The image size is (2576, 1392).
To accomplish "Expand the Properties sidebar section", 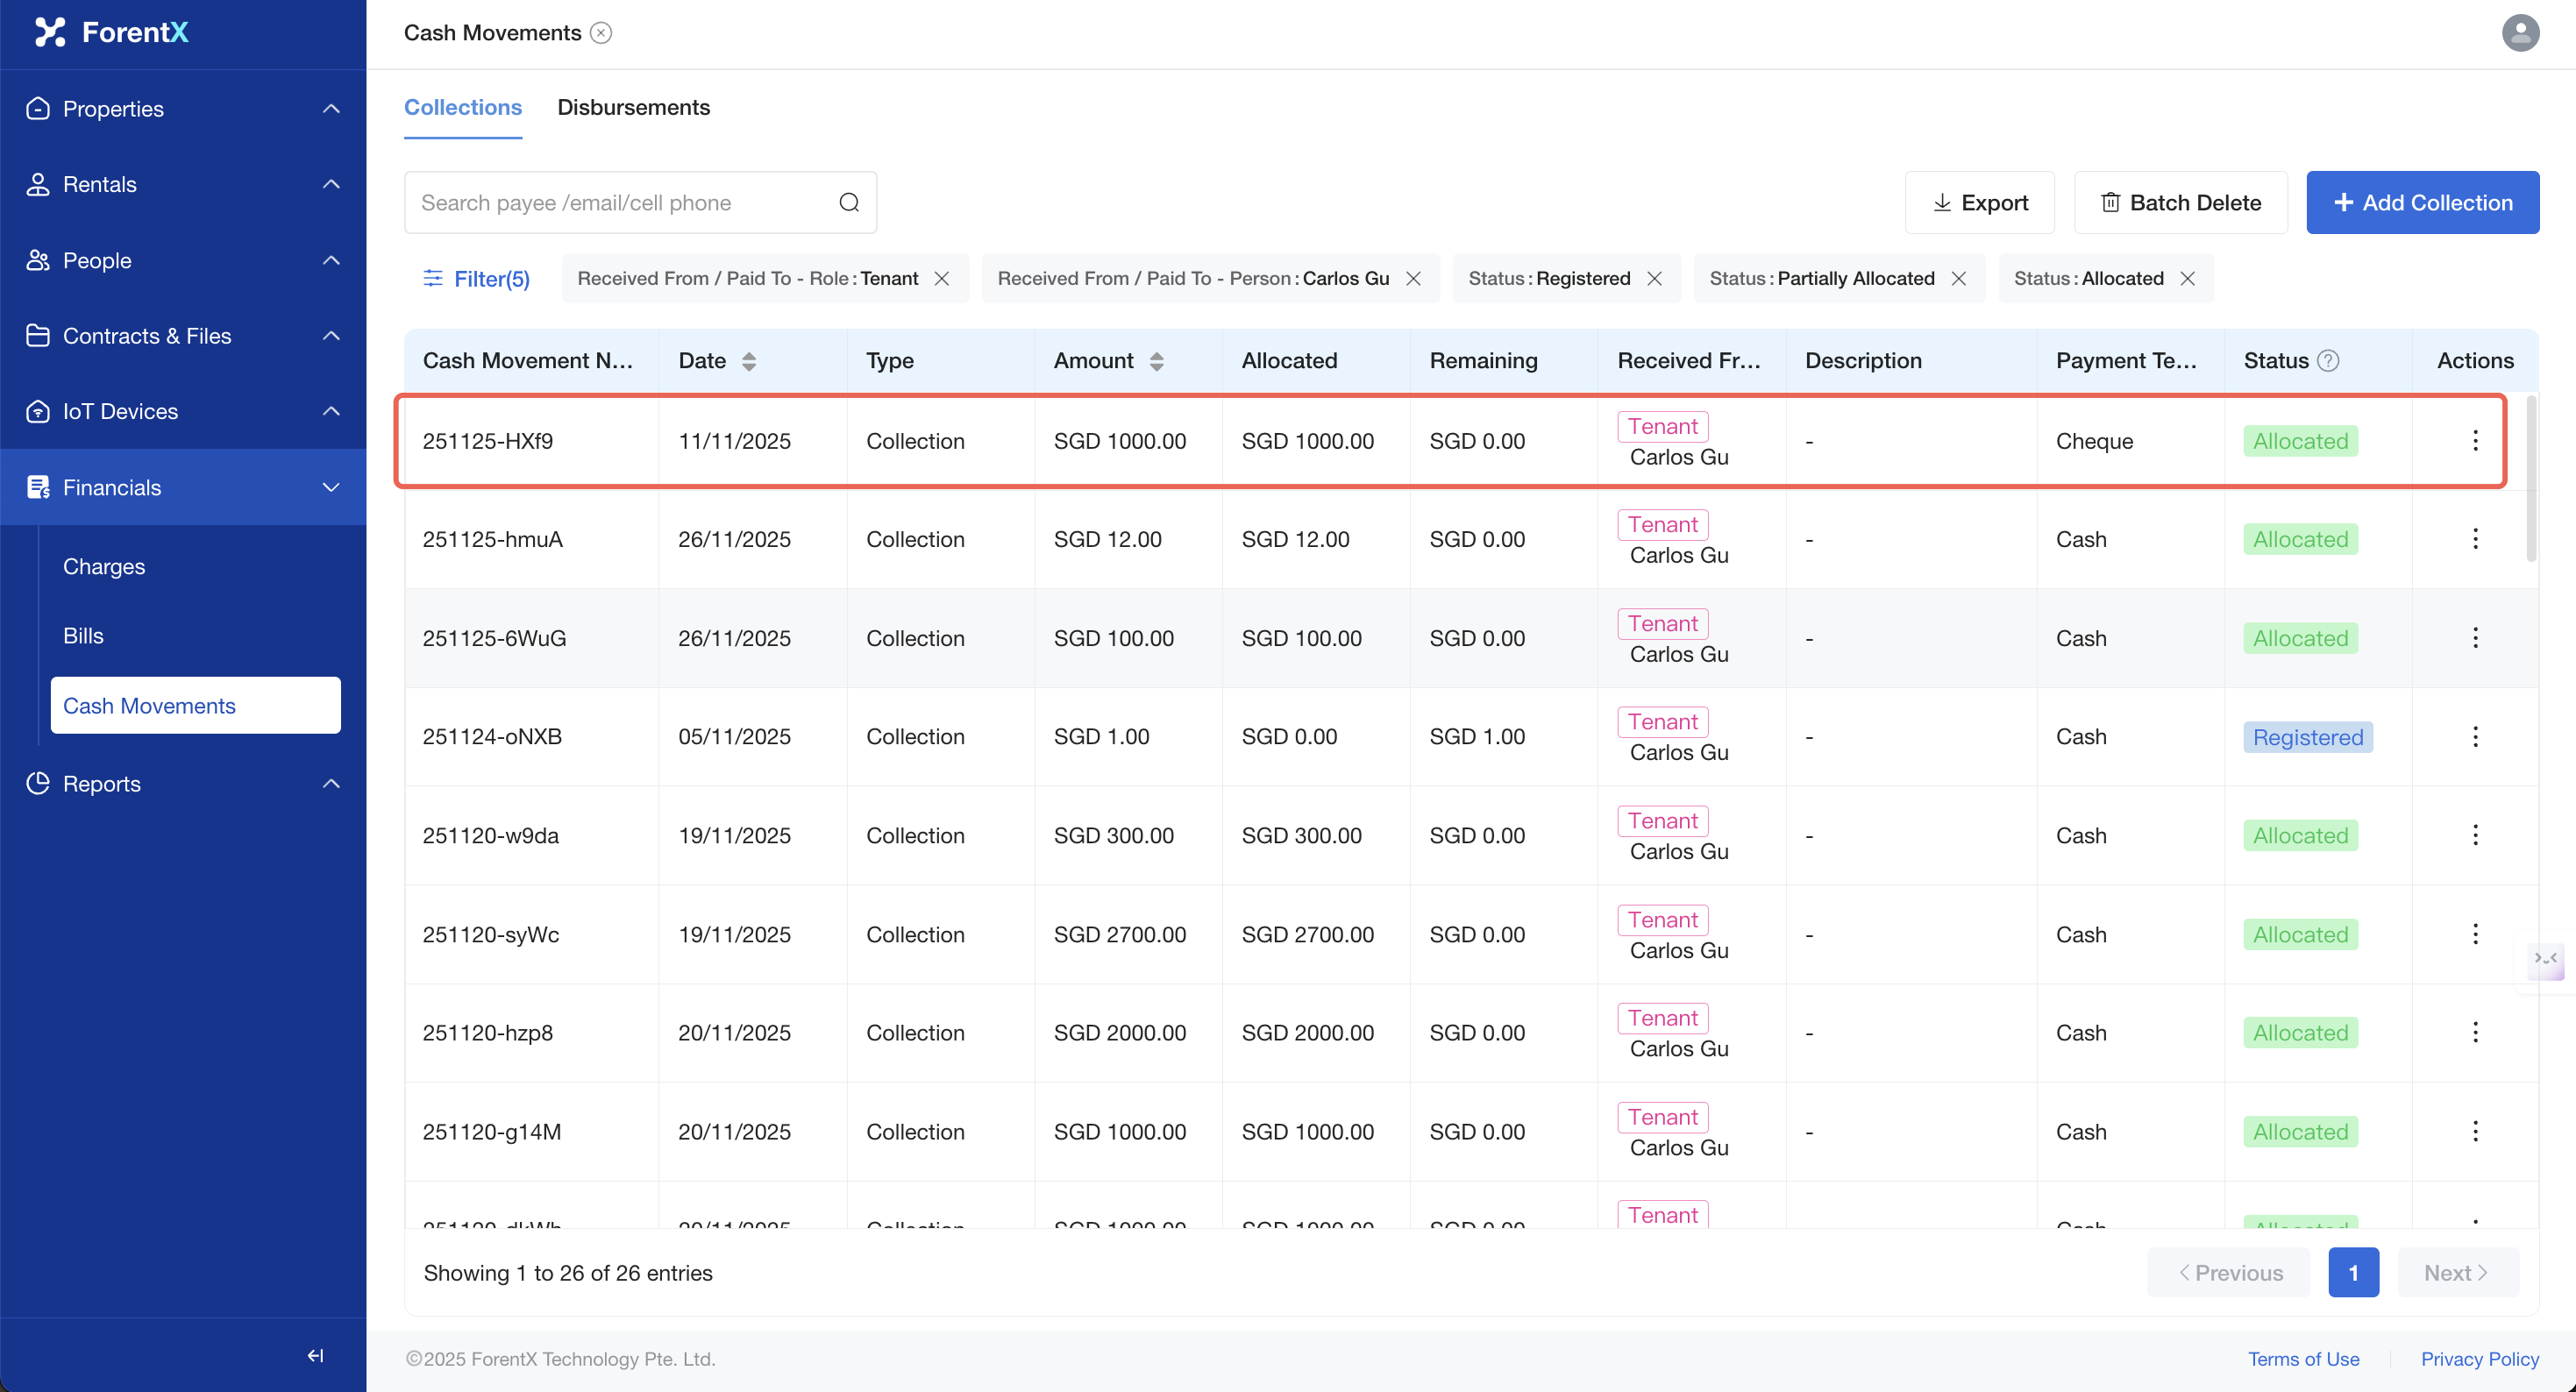I will pyautogui.click(x=183, y=109).
